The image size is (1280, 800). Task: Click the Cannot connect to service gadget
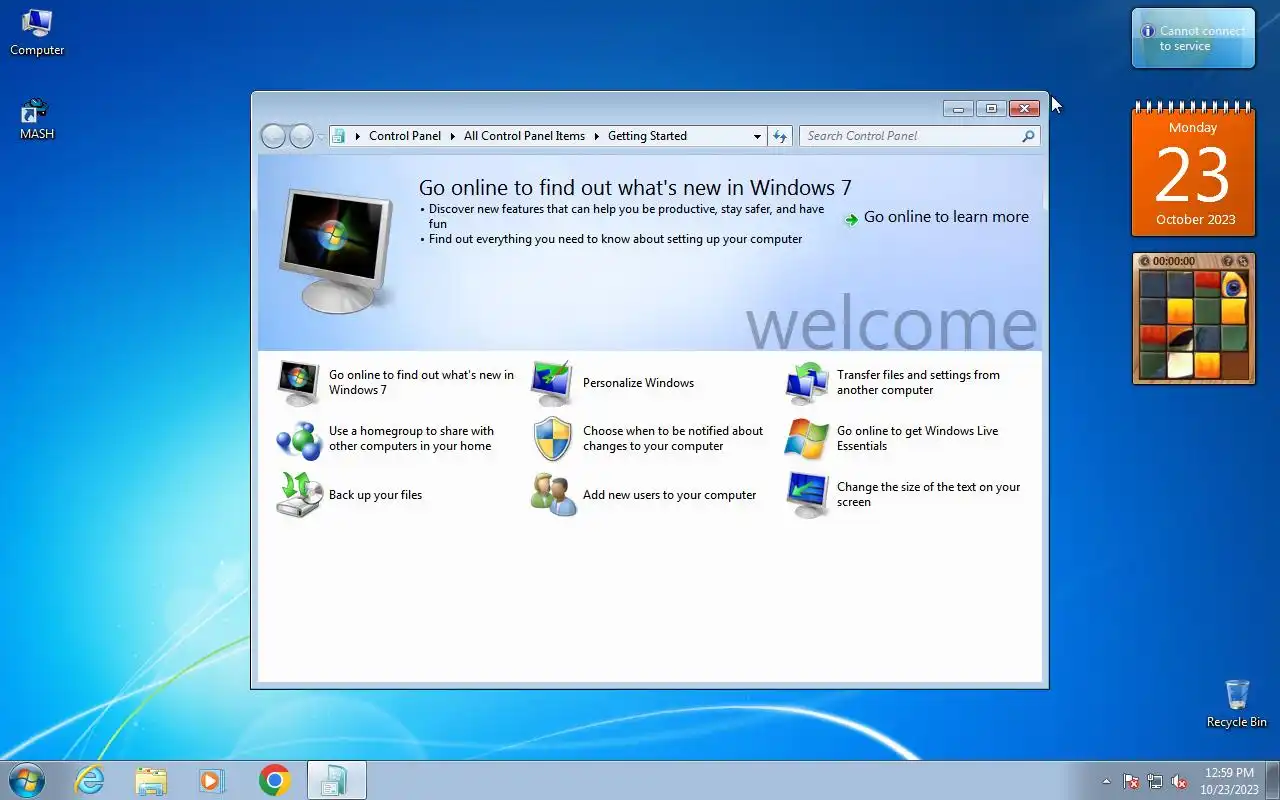pos(1193,39)
